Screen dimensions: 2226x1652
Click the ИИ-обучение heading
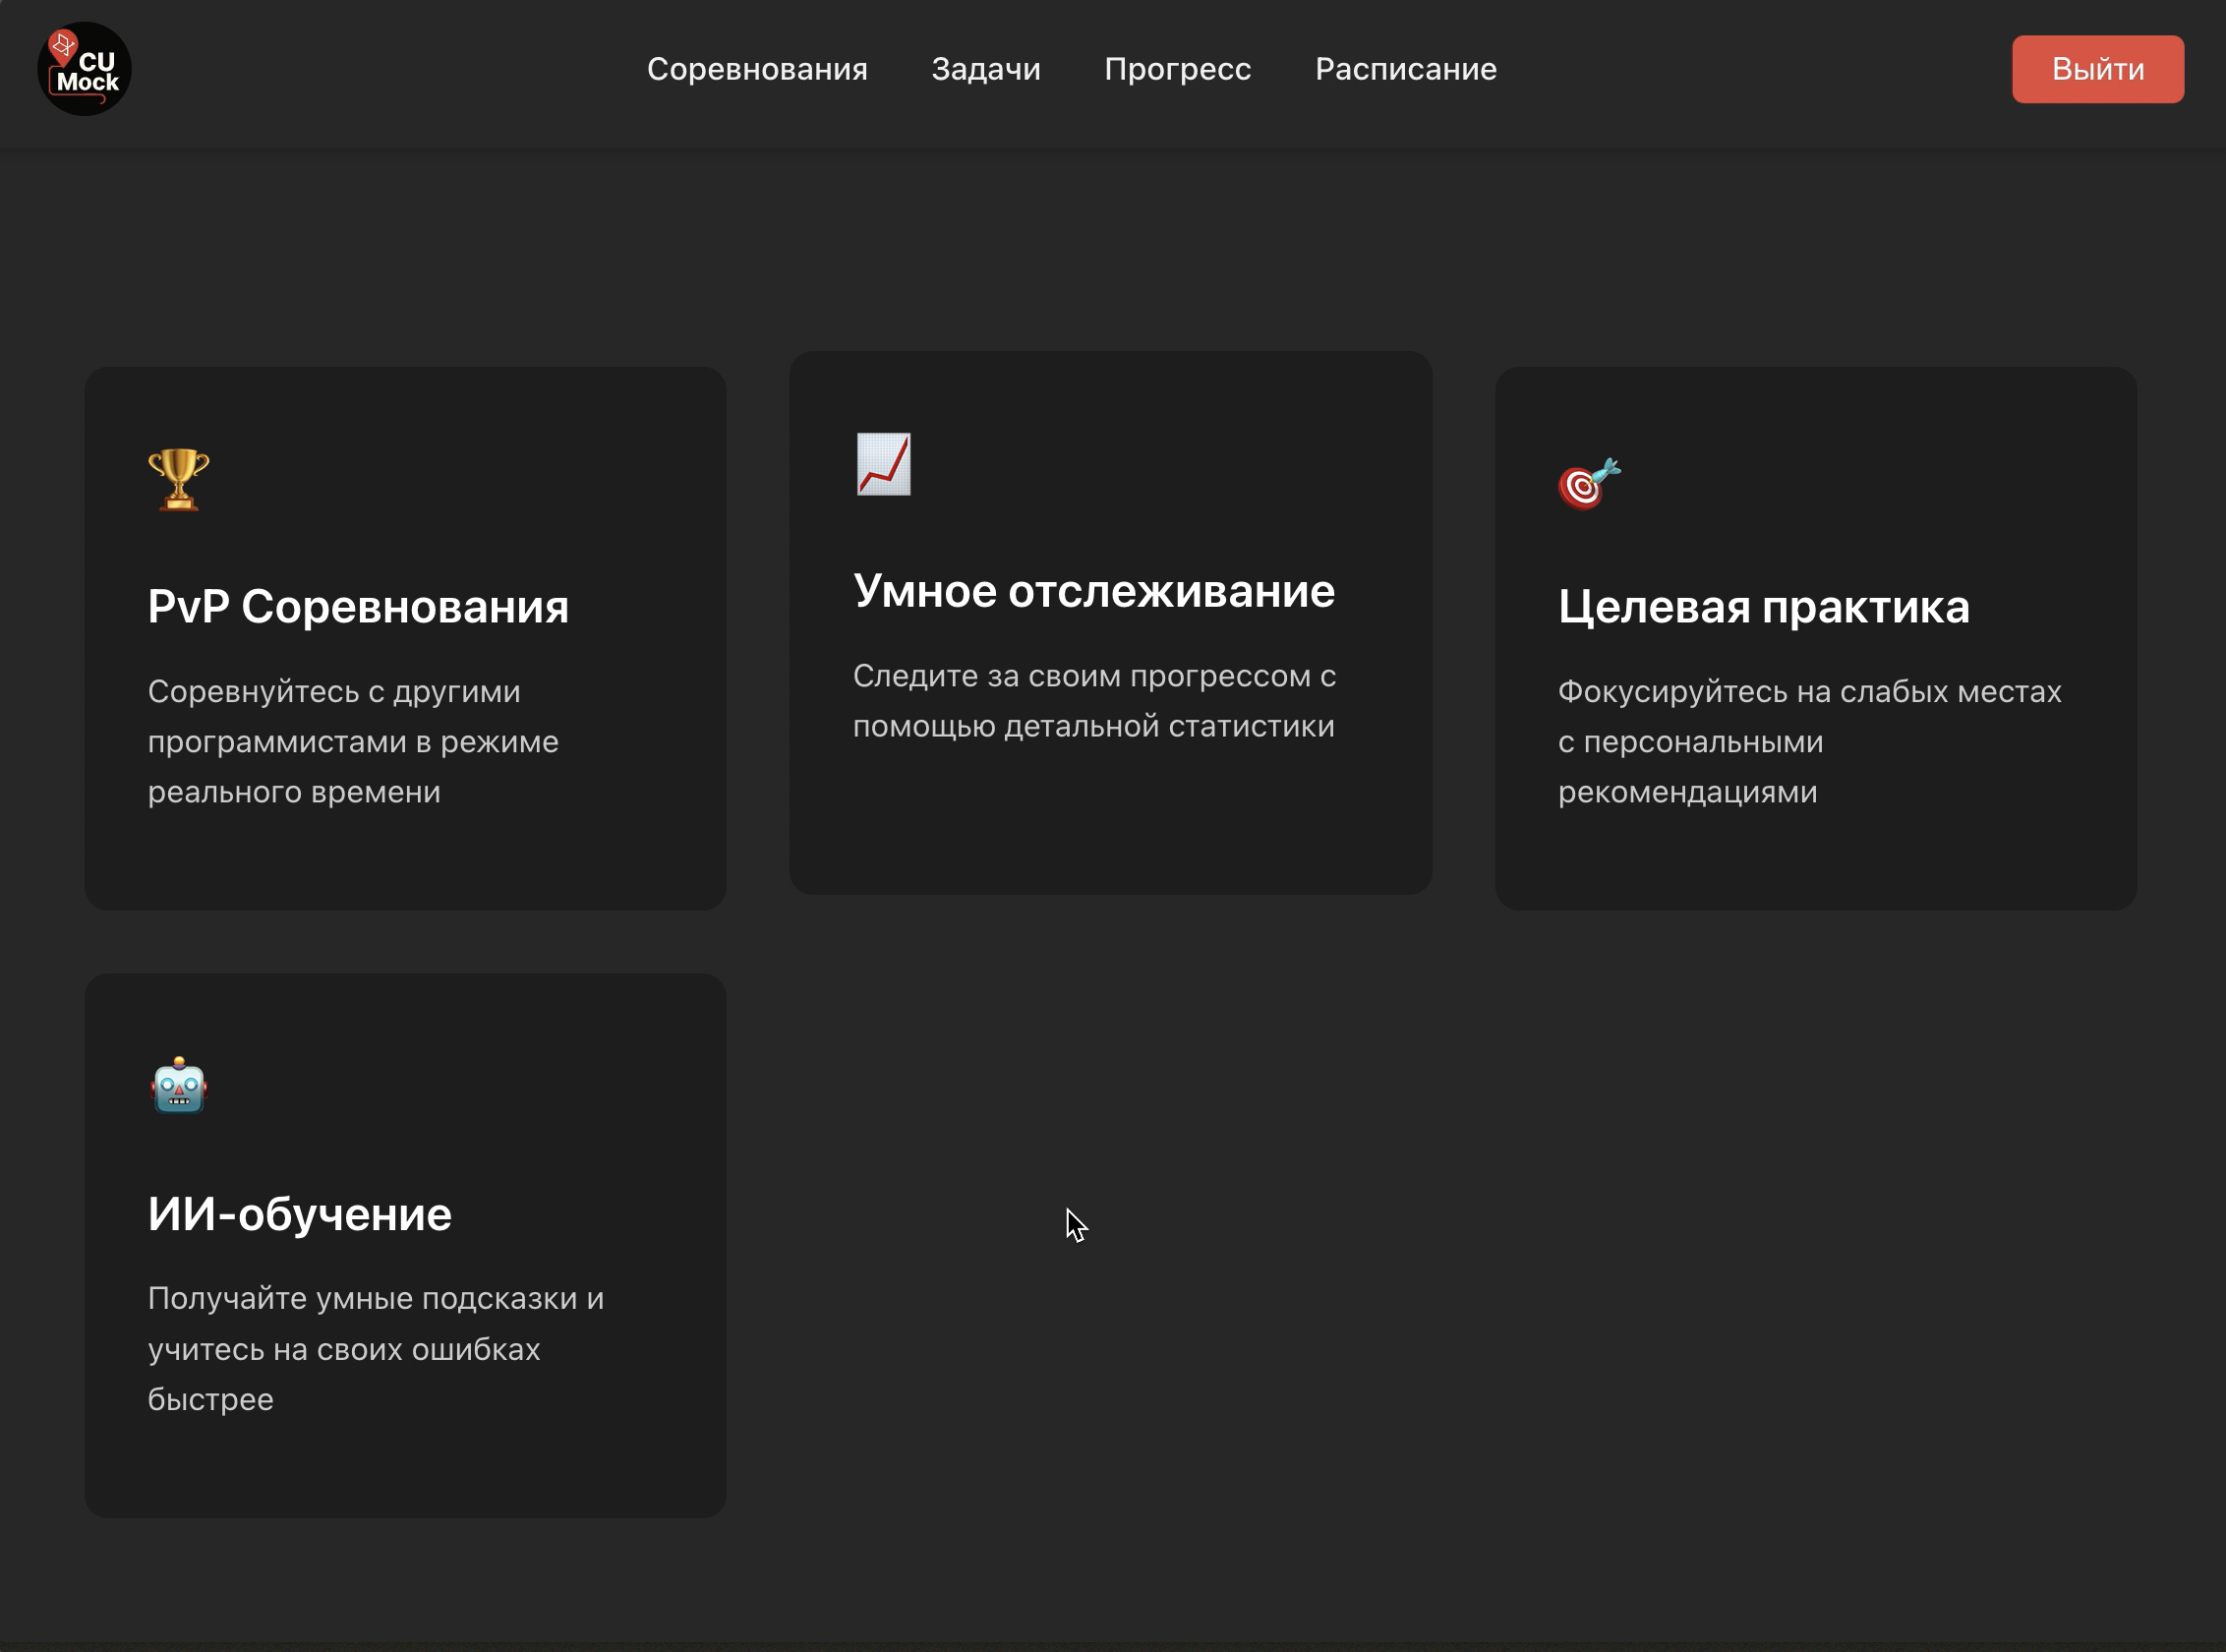(299, 1214)
